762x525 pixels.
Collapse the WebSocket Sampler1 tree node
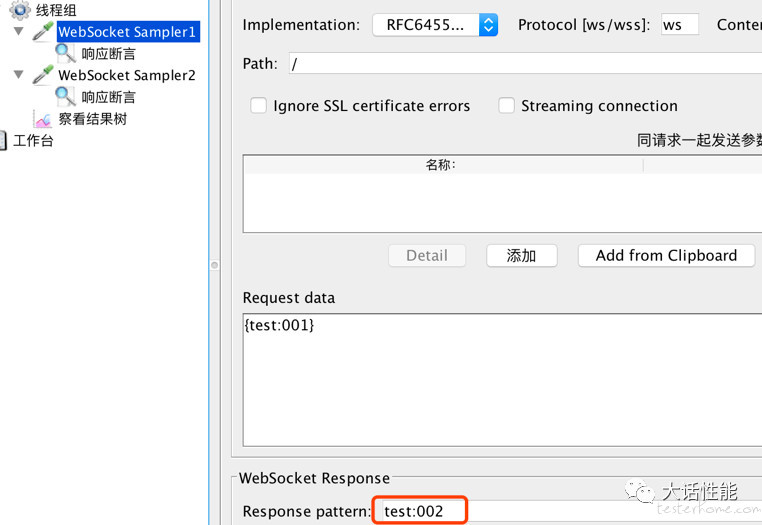(x=18, y=31)
